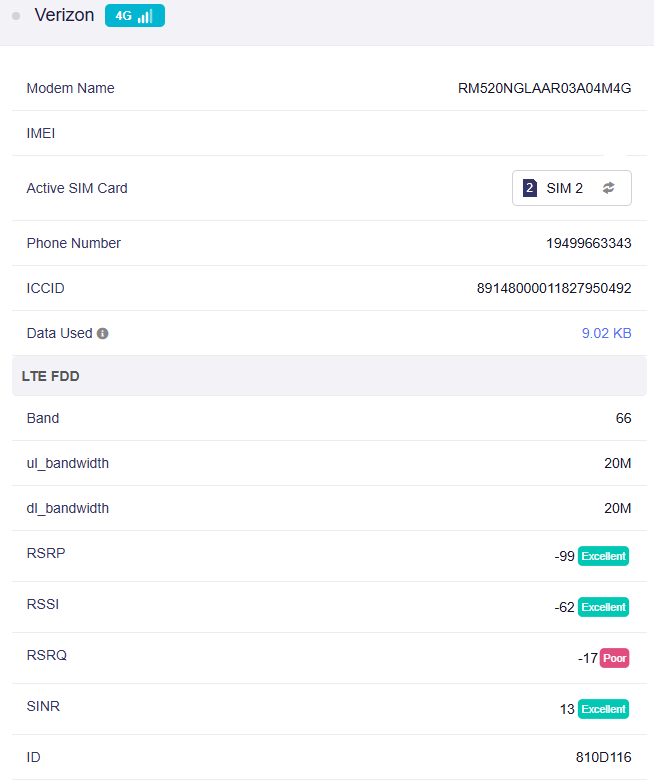Viewport: 654px width, 781px height.
Task: Click the Data Used info icon
Action: click(x=102, y=334)
